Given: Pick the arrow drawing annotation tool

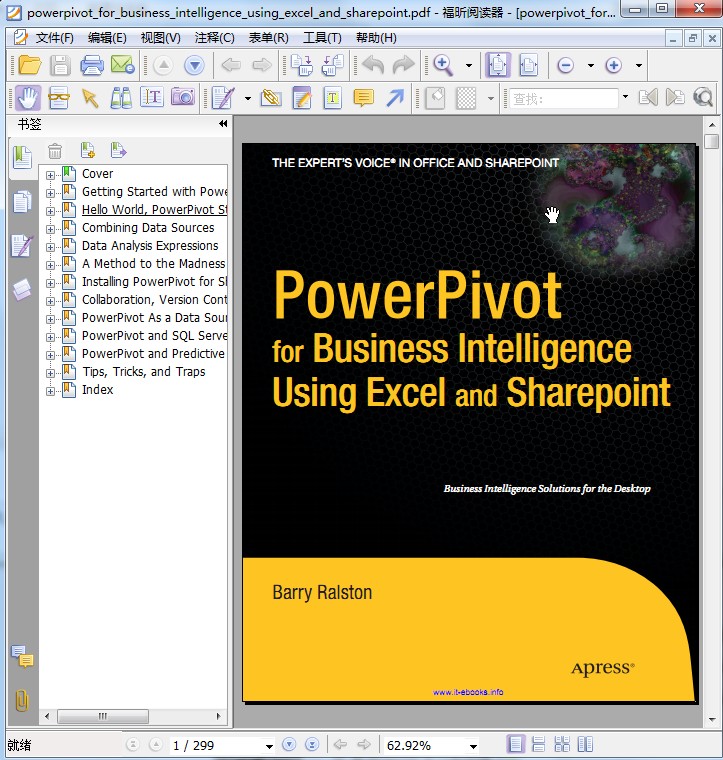Looking at the screenshot, I should (x=395, y=98).
